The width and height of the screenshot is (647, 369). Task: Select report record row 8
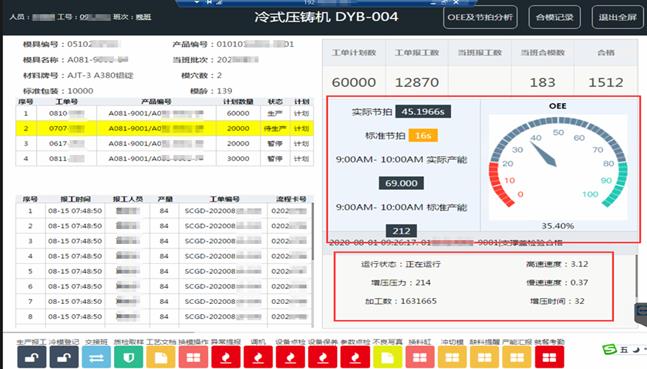[164, 317]
